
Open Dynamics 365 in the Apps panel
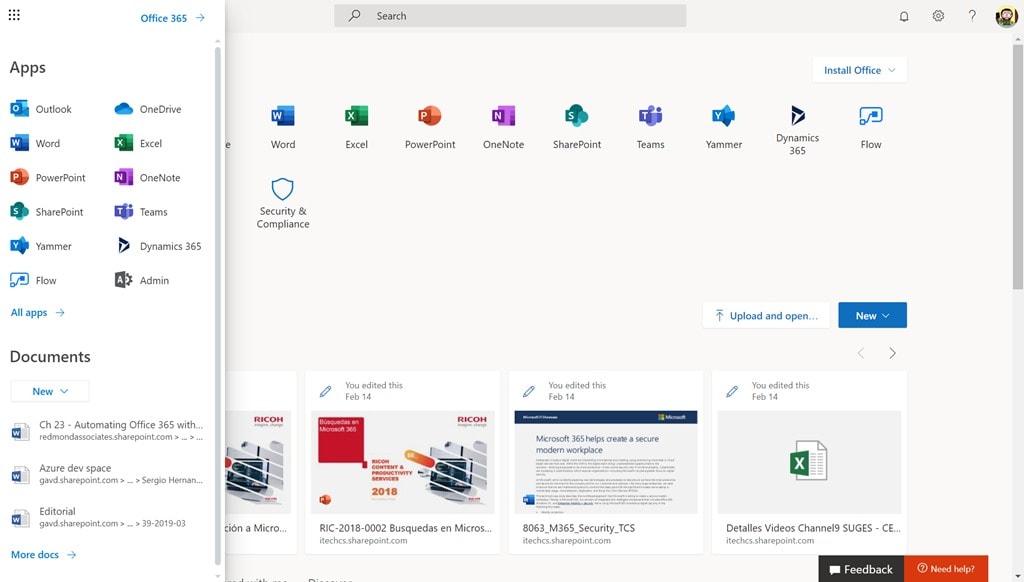pyautogui.click(x=158, y=246)
